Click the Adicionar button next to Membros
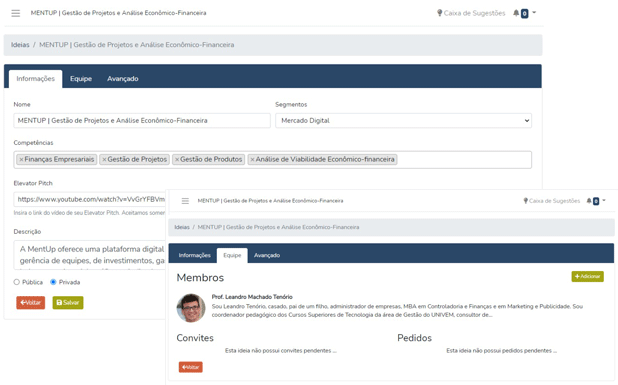Image resolution: width=618 pixels, height=385 pixels. pos(588,277)
